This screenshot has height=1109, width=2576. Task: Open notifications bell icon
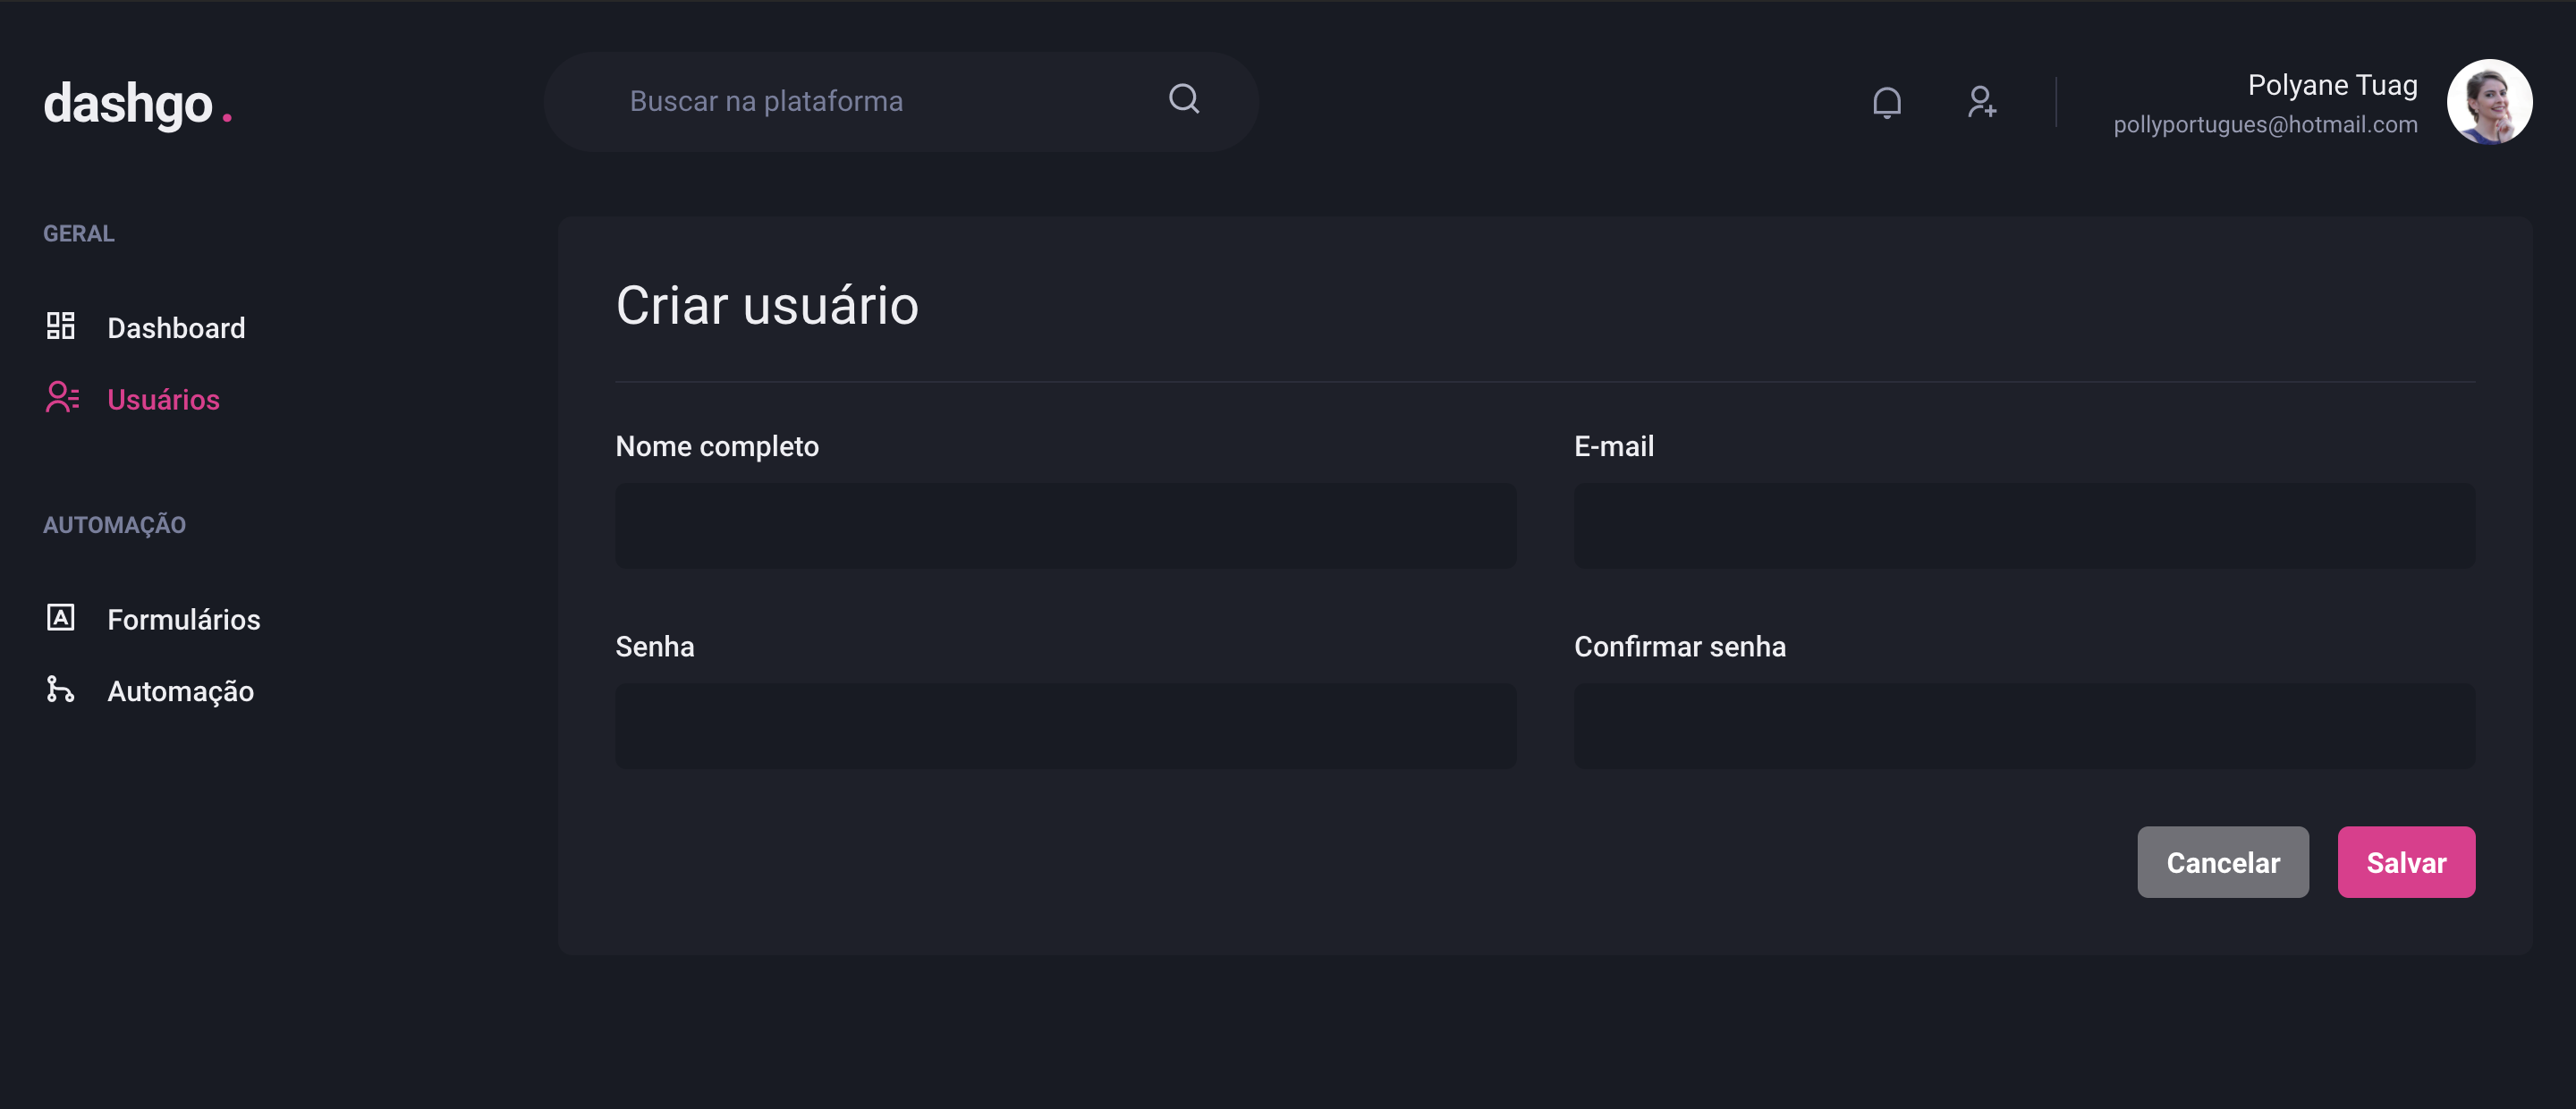1886,102
